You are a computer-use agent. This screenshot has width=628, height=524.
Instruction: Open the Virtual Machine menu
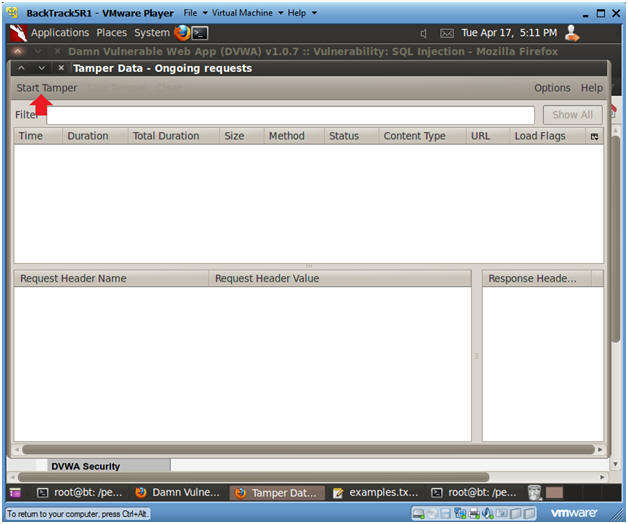tap(247, 13)
